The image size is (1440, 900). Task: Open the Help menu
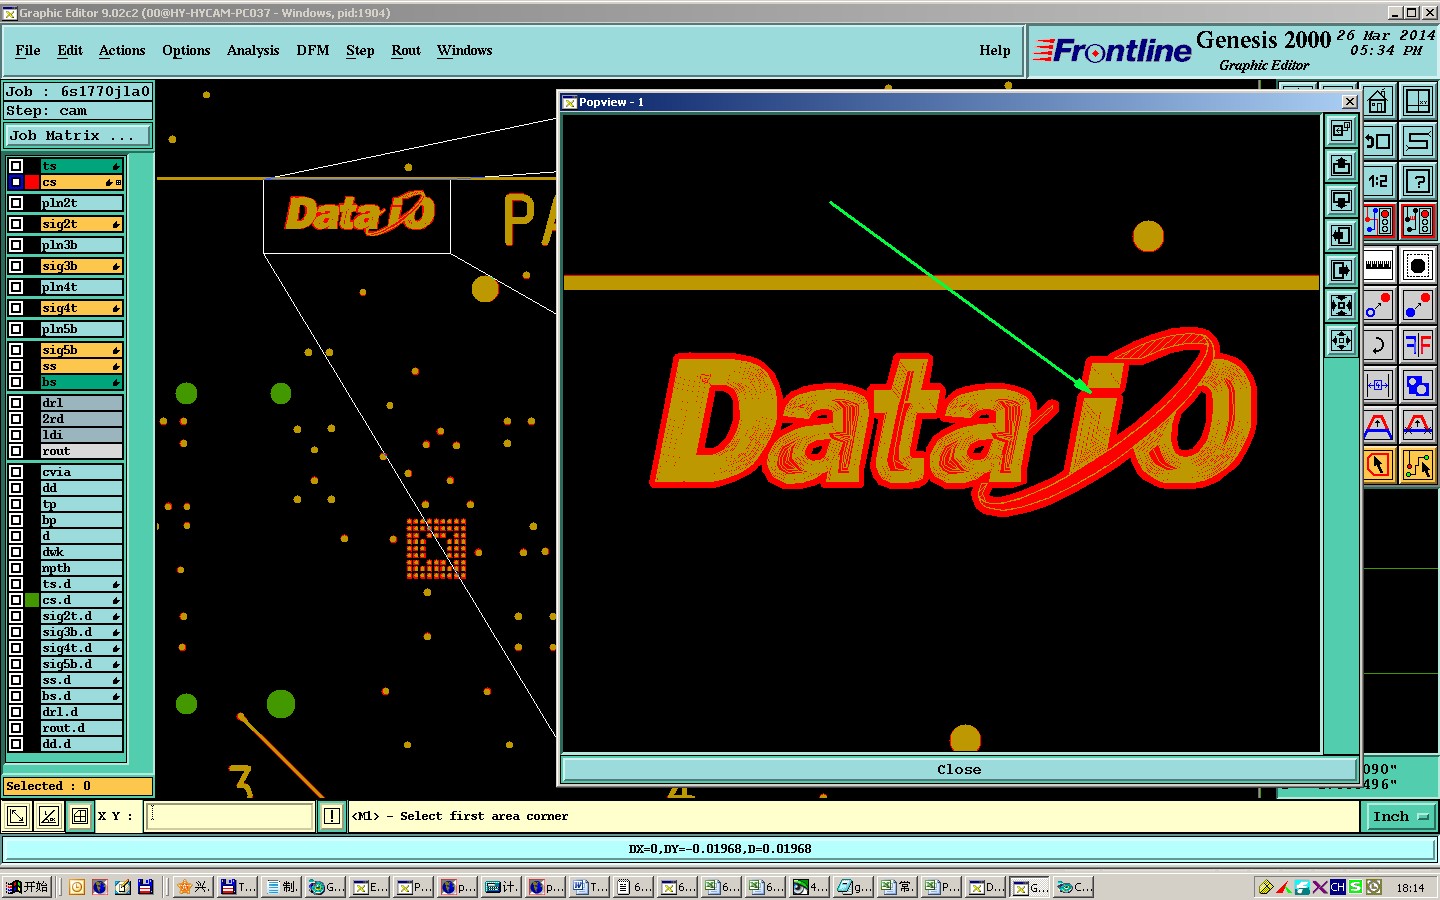[x=995, y=51]
